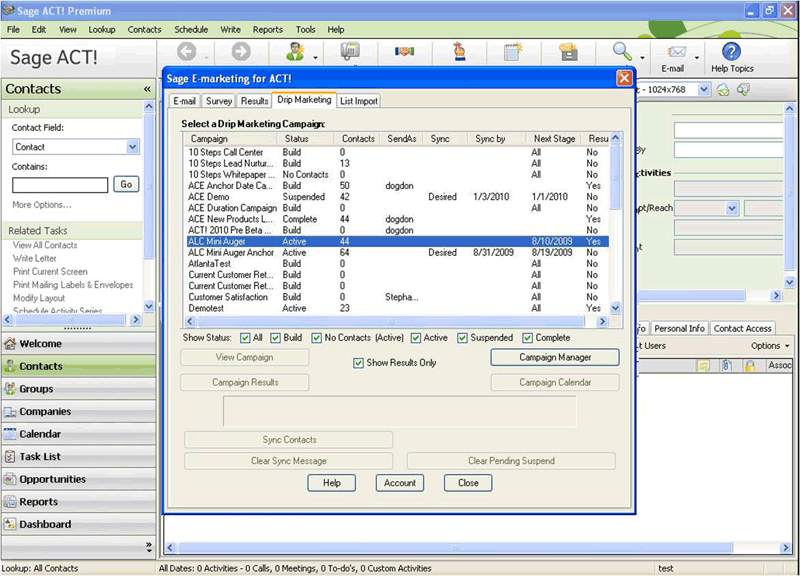Click the History file-box toolbar icon
Viewport: 800px width, 576px height.
(x=568, y=52)
